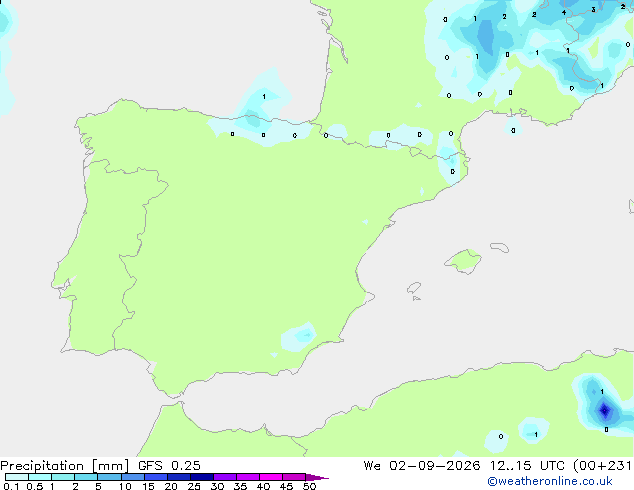This screenshot has width=634, height=490.
Task: Click the "4" precipitation value on the map
Action: tap(564, 13)
